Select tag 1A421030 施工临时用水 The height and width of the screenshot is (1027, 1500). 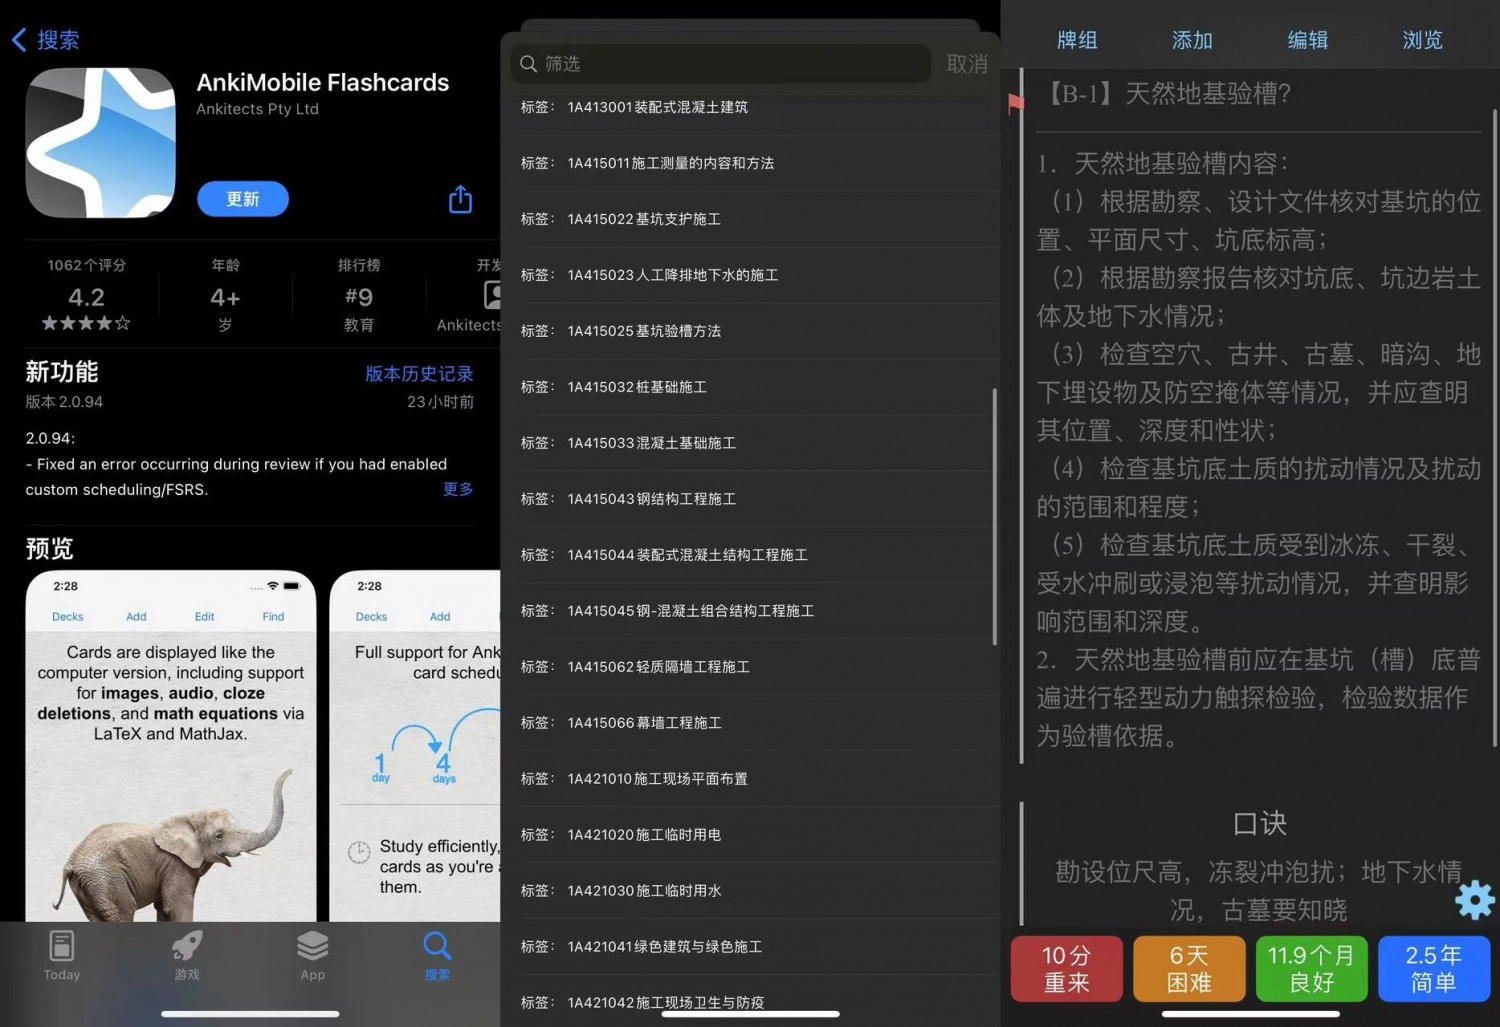coord(750,891)
